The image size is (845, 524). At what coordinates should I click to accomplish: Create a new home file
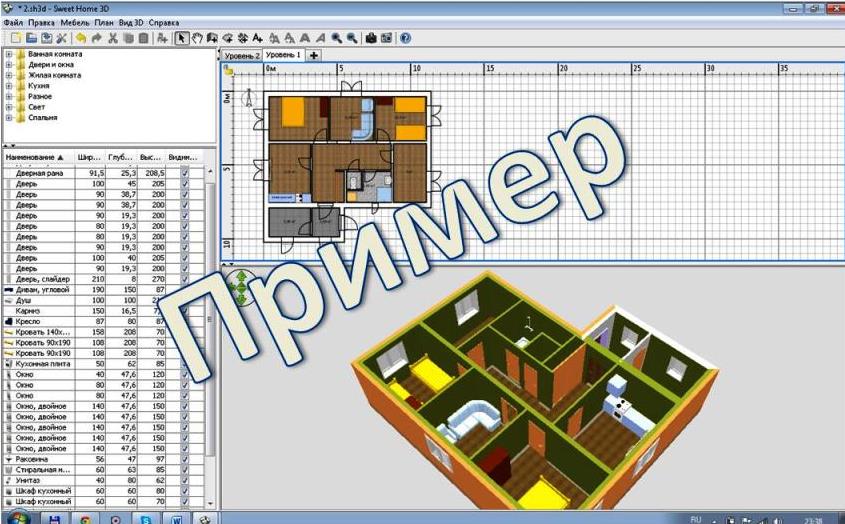point(16,38)
